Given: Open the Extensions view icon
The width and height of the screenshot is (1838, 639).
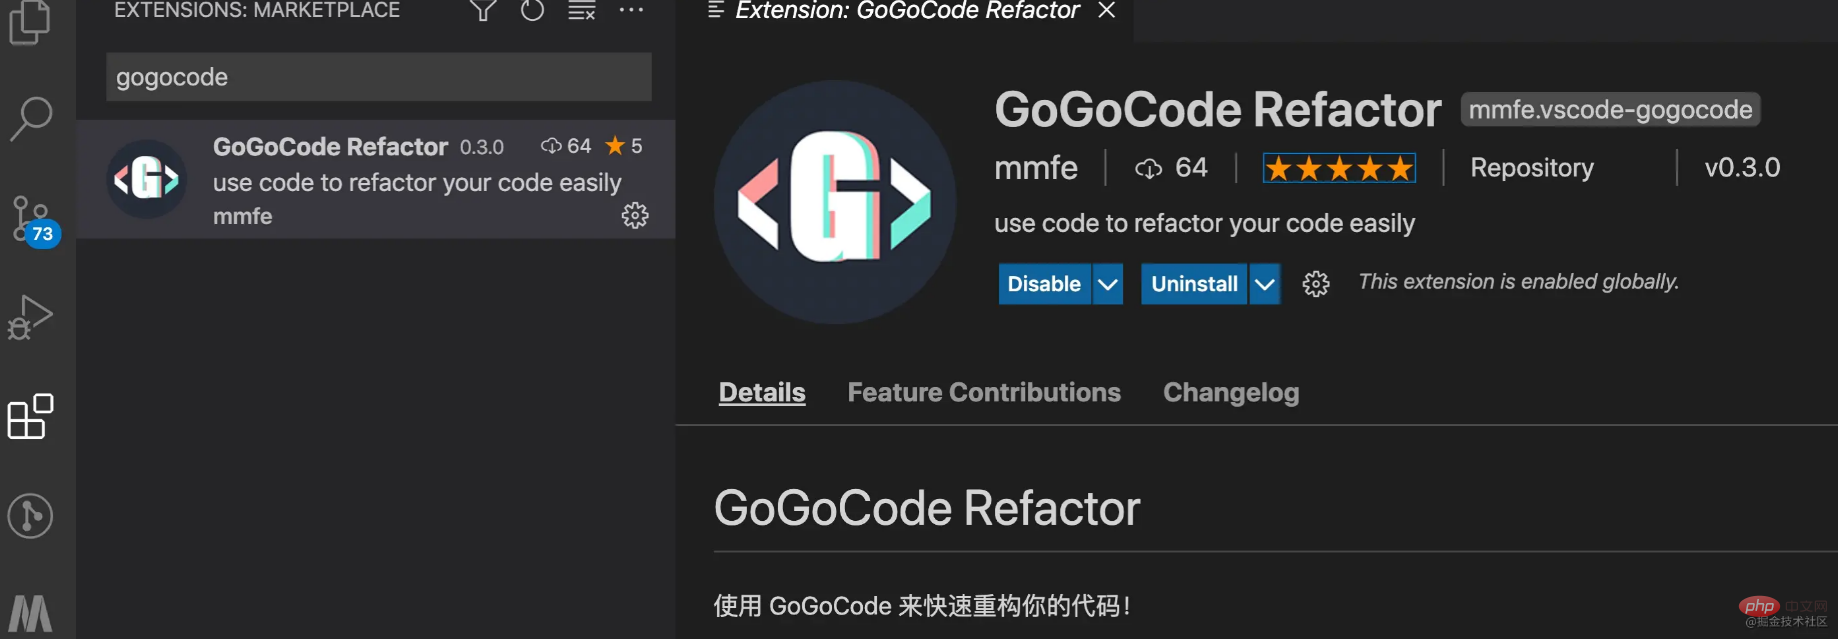Looking at the screenshot, I should tap(30, 417).
